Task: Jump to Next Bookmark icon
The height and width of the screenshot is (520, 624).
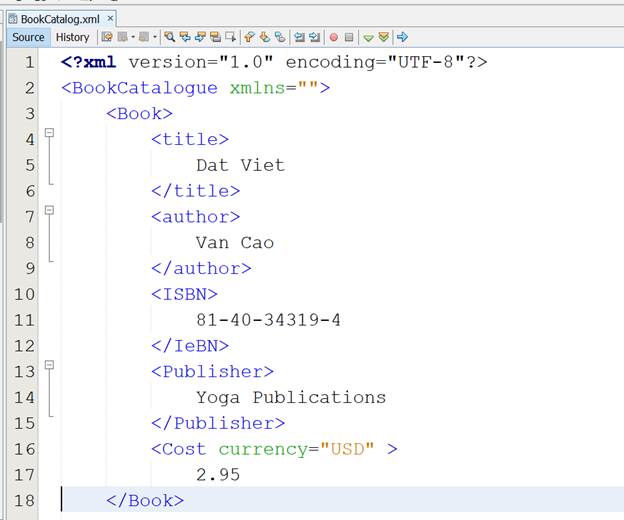Action: 265,37
